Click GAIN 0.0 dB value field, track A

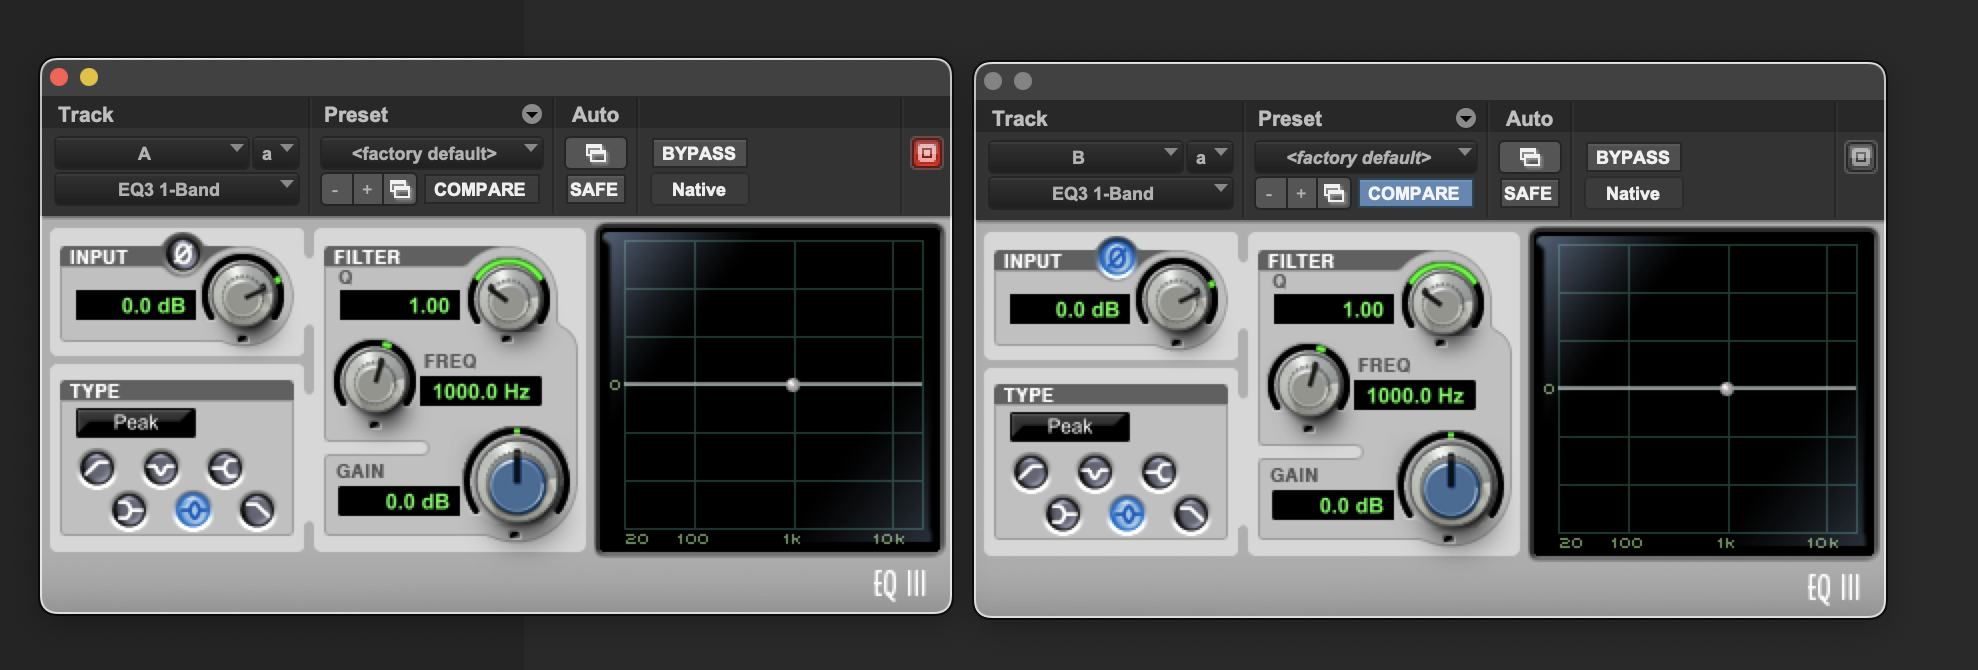coord(399,501)
